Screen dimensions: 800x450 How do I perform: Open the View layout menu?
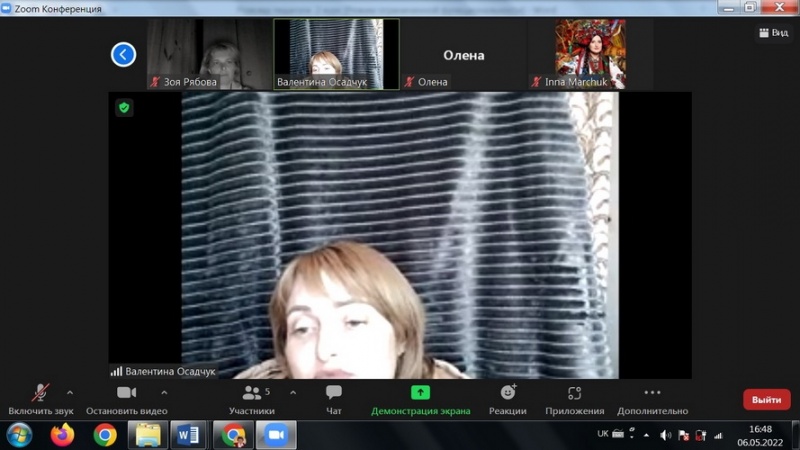(x=774, y=32)
